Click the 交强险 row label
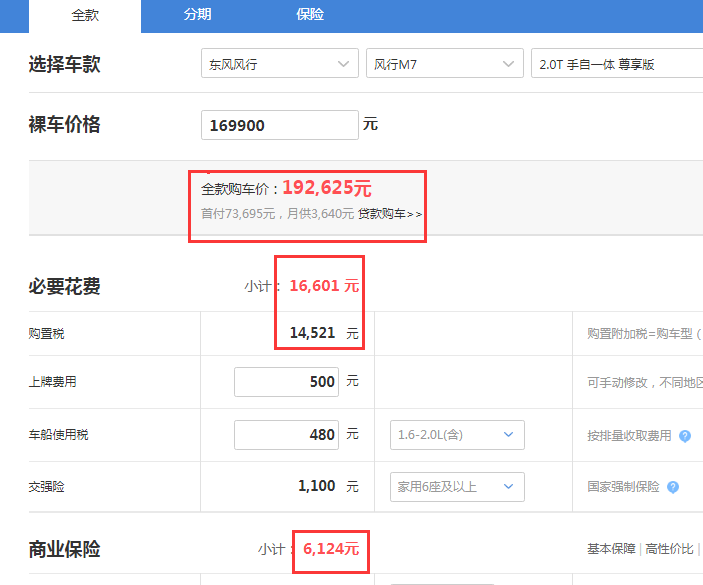This screenshot has height=585, width=703. [x=47, y=487]
